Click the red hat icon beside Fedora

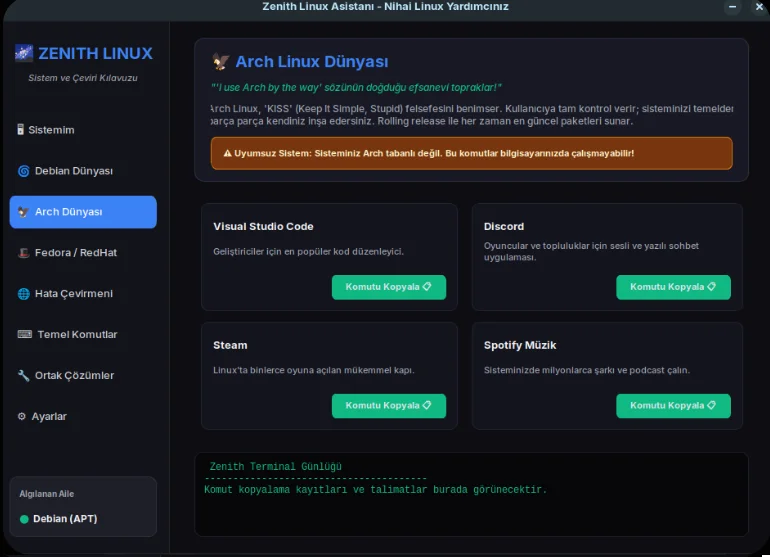click(24, 252)
